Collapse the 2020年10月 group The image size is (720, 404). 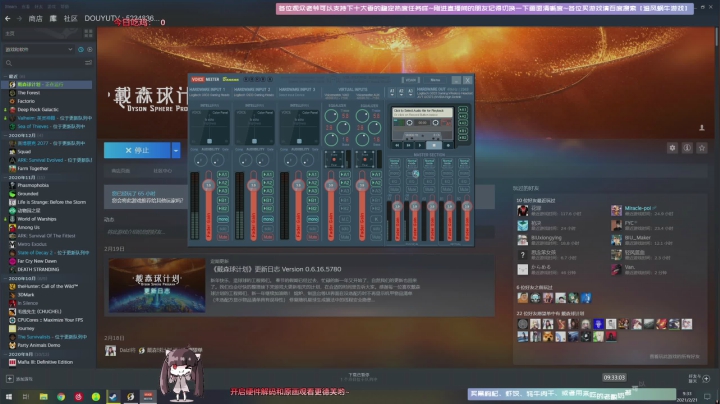(6, 278)
